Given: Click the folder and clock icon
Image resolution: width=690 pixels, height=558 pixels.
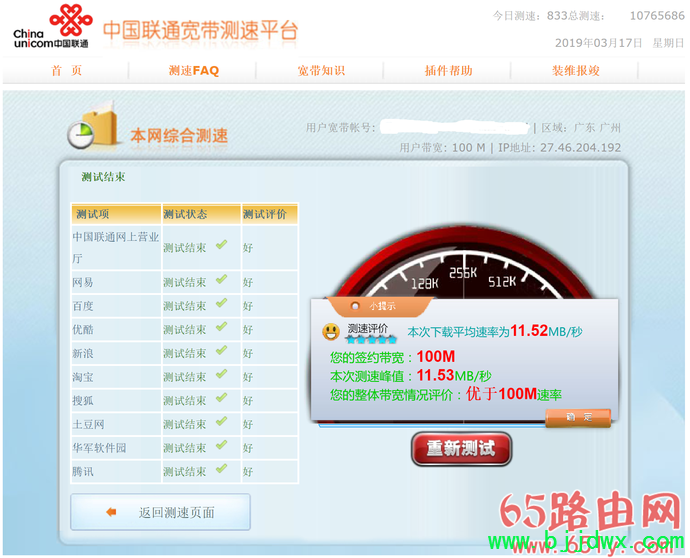Looking at the screenshot, I should (x=94, y=125).
